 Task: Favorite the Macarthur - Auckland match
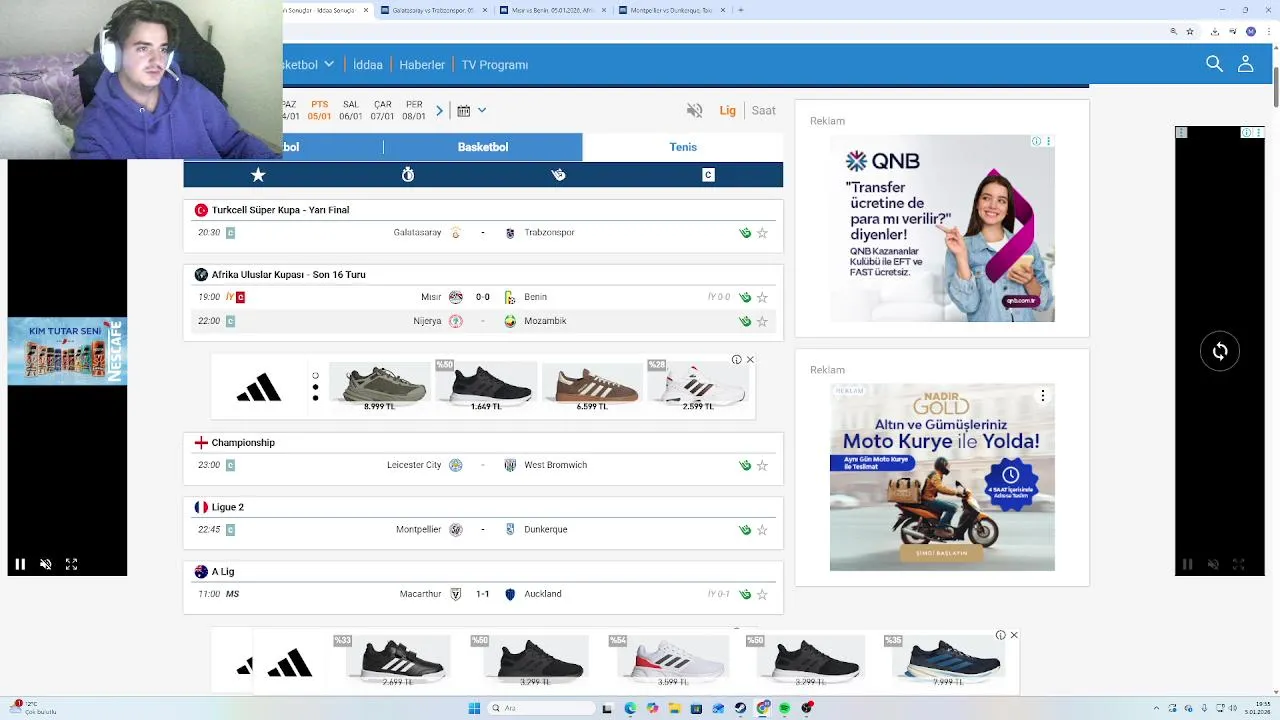click(762, 594)
